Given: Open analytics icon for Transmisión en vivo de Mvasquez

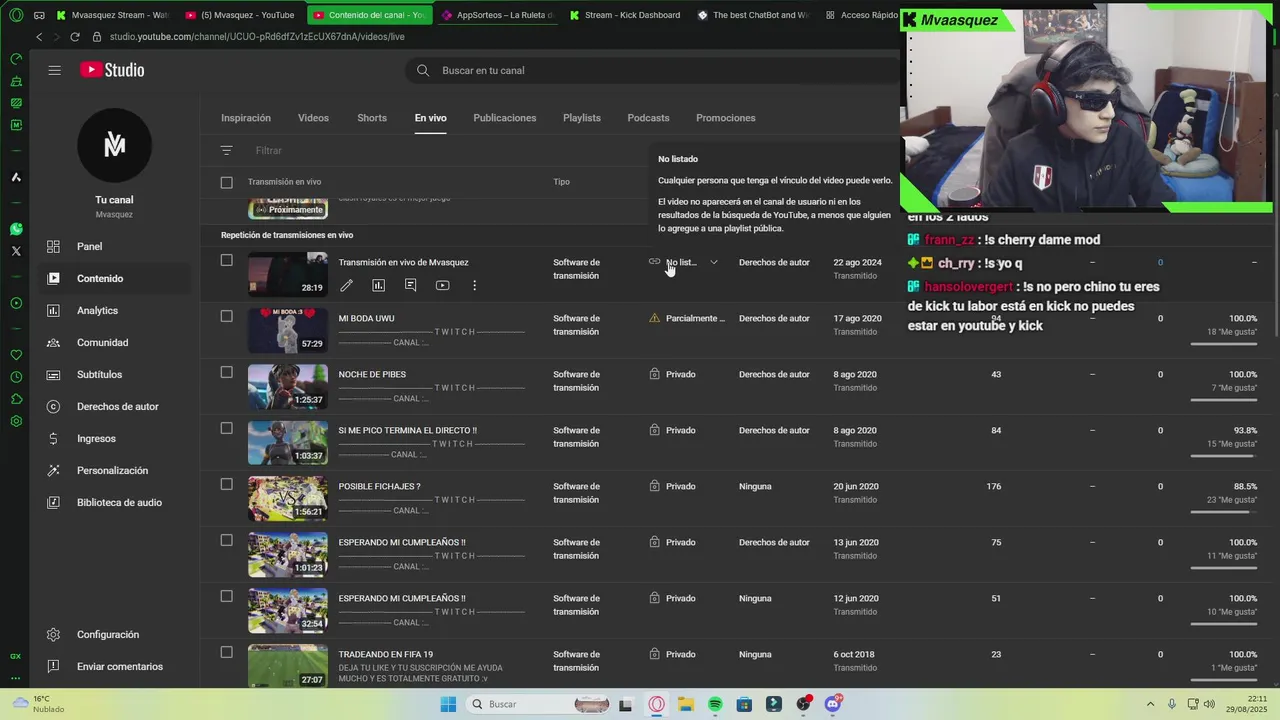Looking at the screenshot, I should point(378,285).
